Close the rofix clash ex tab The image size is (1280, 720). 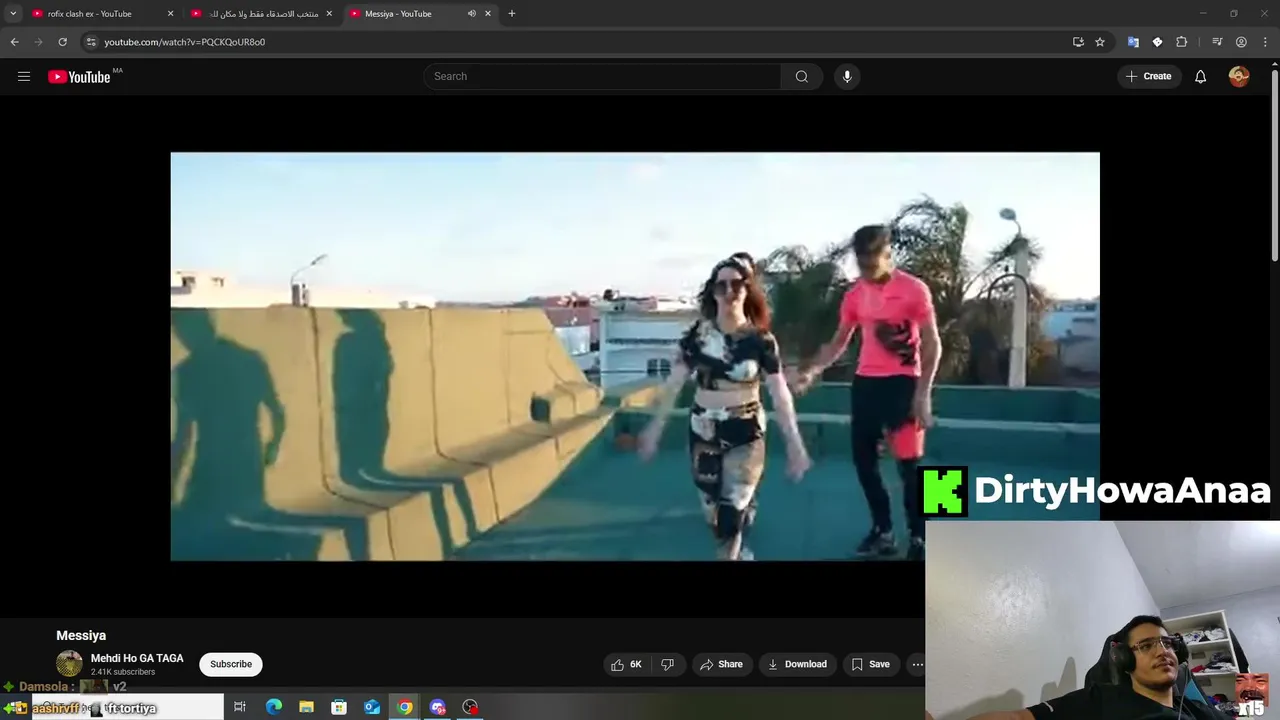point(170,14)
